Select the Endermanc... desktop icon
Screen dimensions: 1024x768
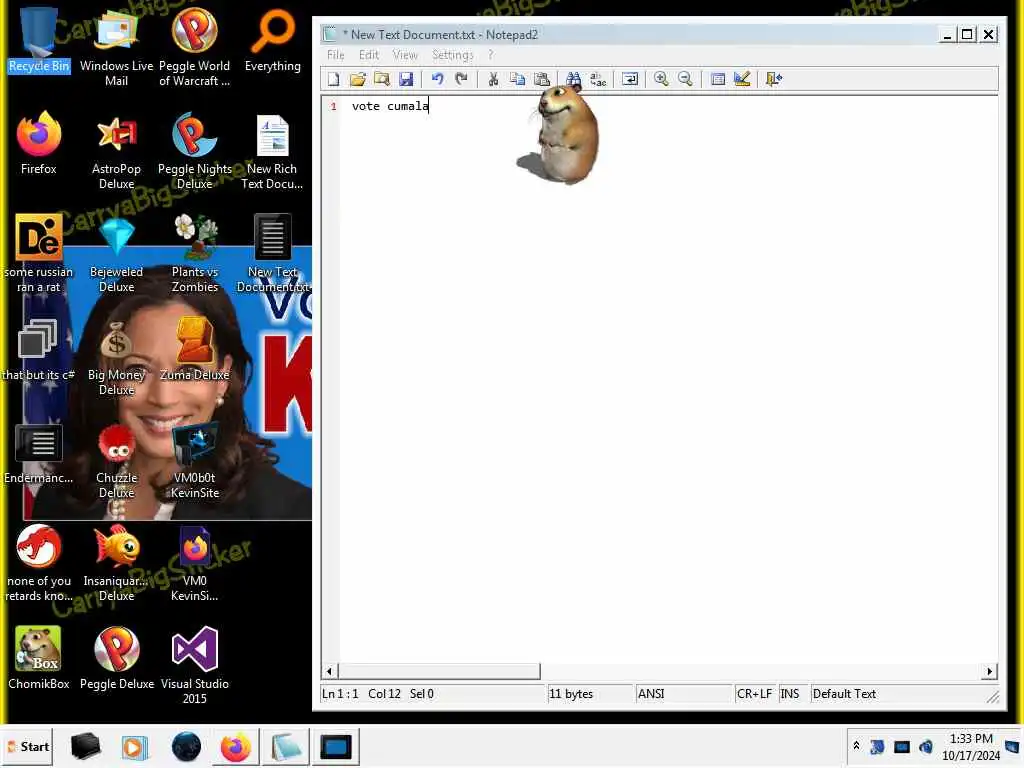(39, 453)
